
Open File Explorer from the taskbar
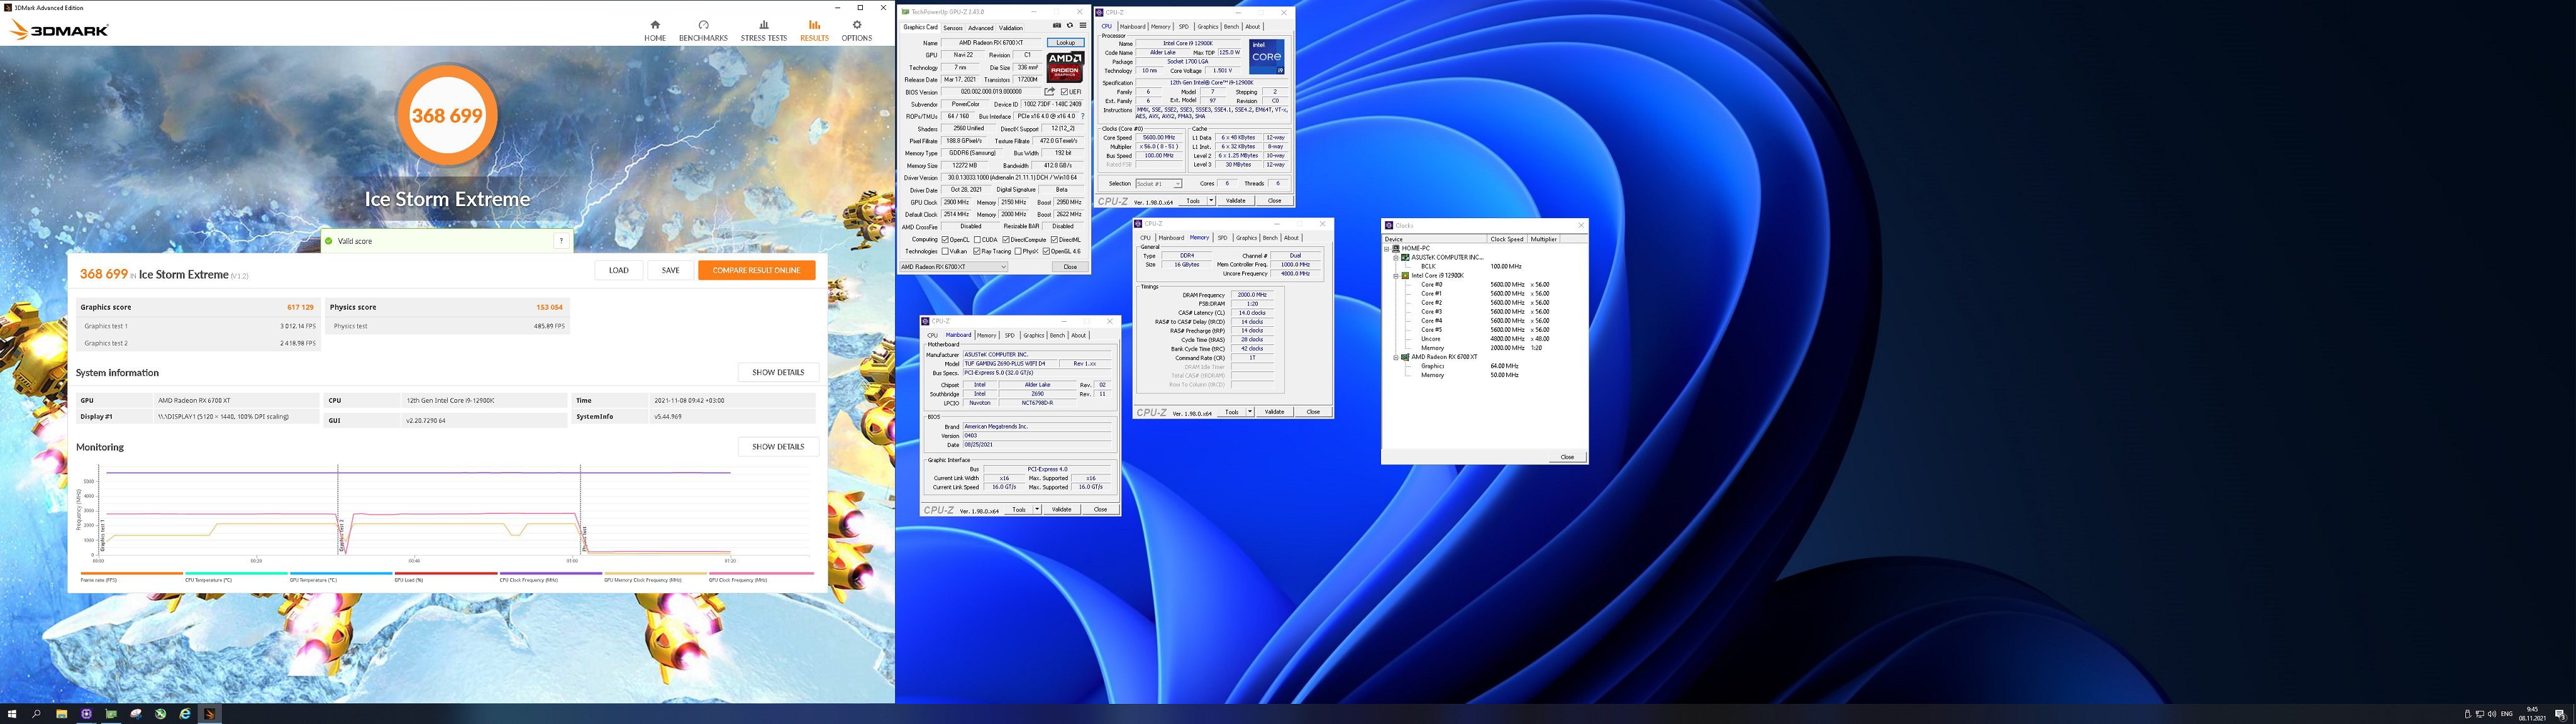click(61, 714)
